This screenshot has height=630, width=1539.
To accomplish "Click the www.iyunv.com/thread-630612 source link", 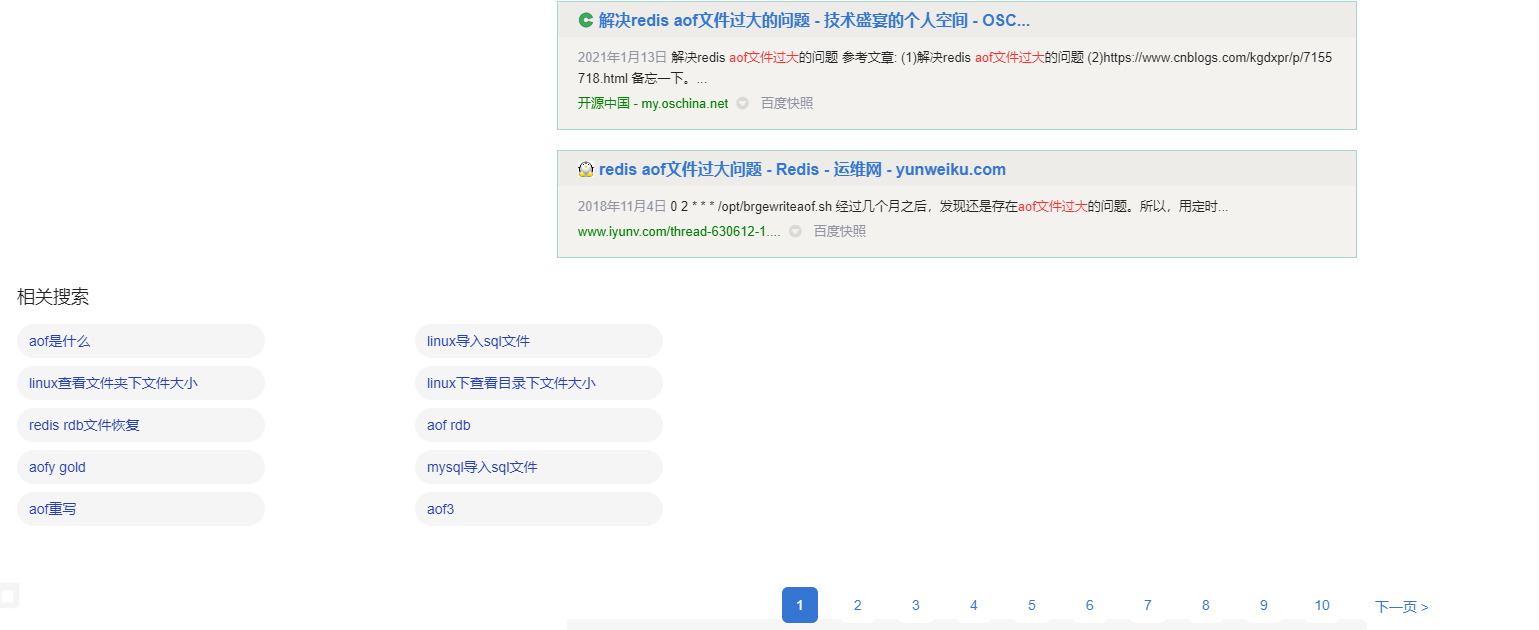I will [681, 230].
